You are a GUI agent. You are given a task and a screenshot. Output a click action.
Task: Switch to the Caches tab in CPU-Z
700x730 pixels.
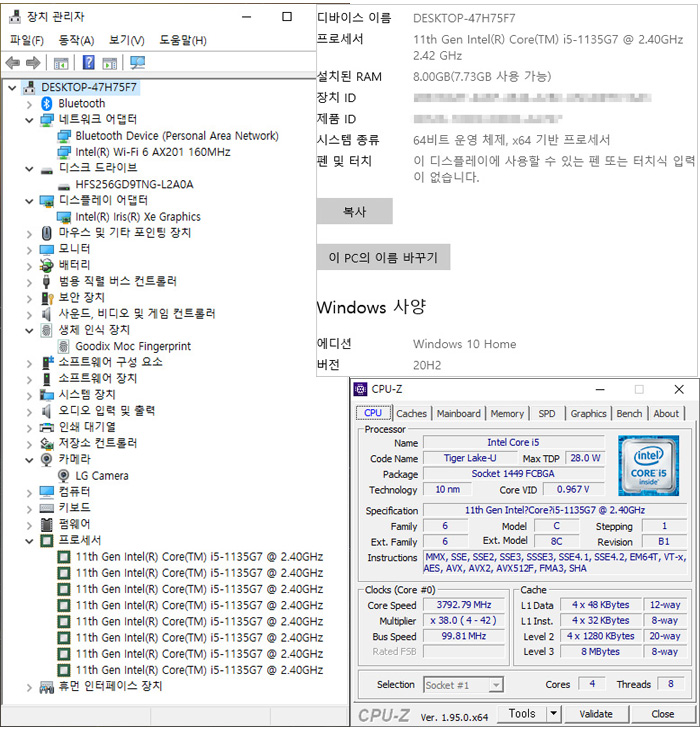pyautogui.click(x=411, y=413)
